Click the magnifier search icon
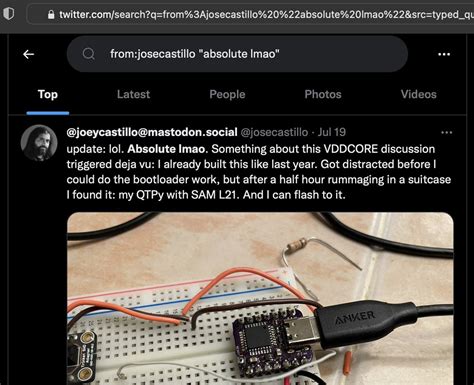This screenshot has height=385, width=474. pyautogui.click(x=89, y=54)
